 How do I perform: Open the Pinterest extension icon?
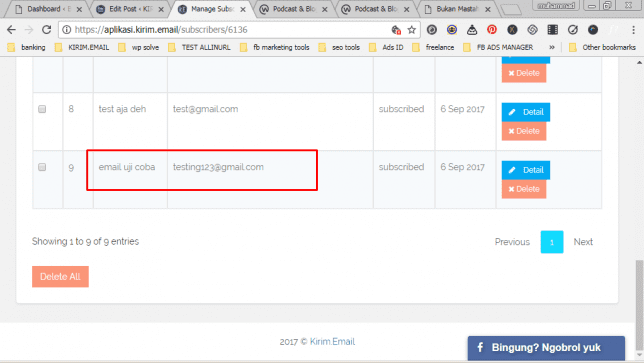492,30
